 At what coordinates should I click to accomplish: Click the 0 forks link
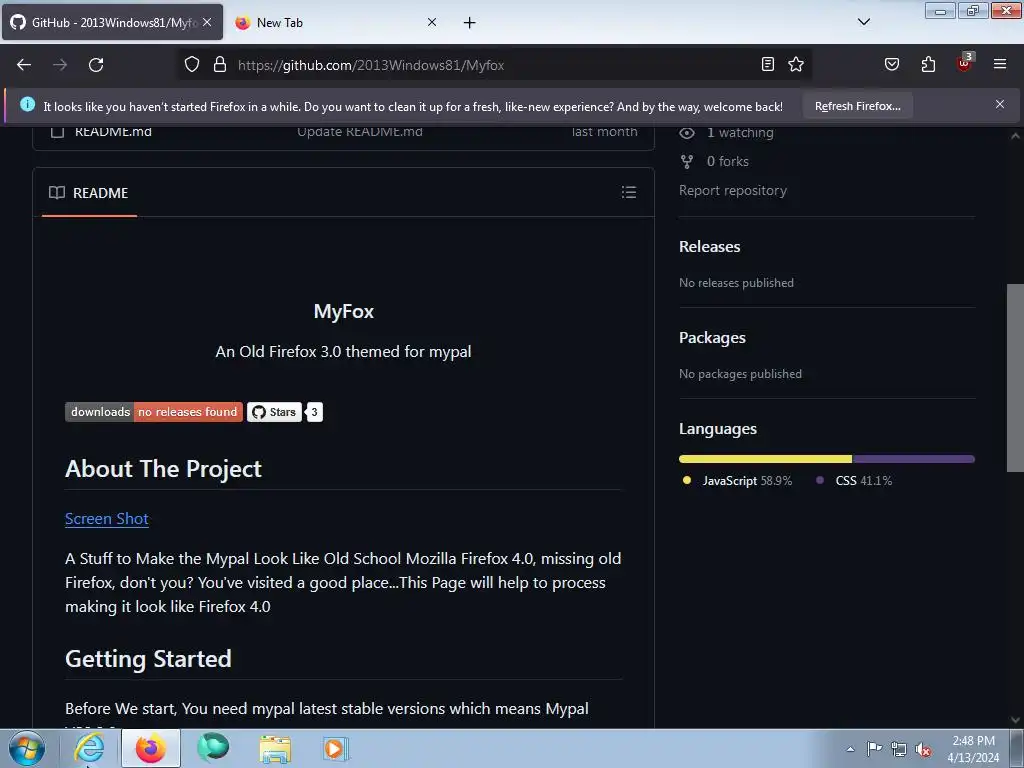[x=728, y=161]
